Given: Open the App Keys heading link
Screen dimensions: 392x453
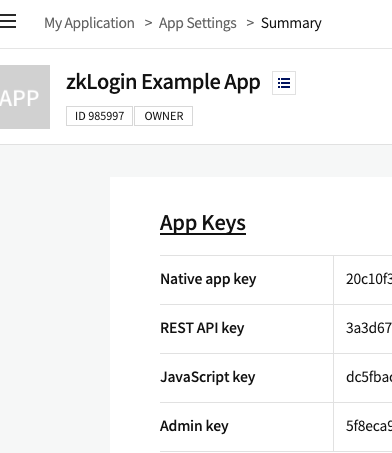Looking at the screenshot, I should click(203, 223).
